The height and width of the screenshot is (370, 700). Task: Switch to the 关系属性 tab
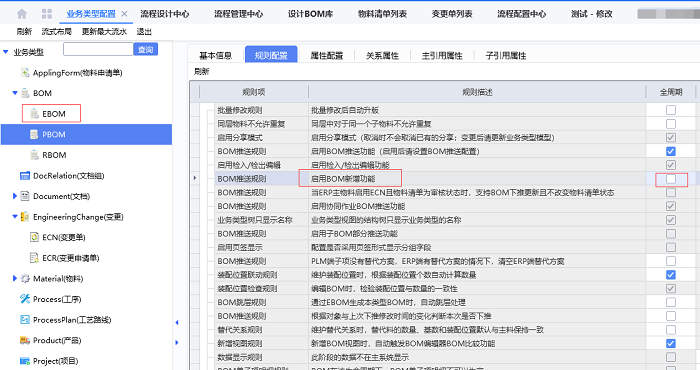(382, 55)
